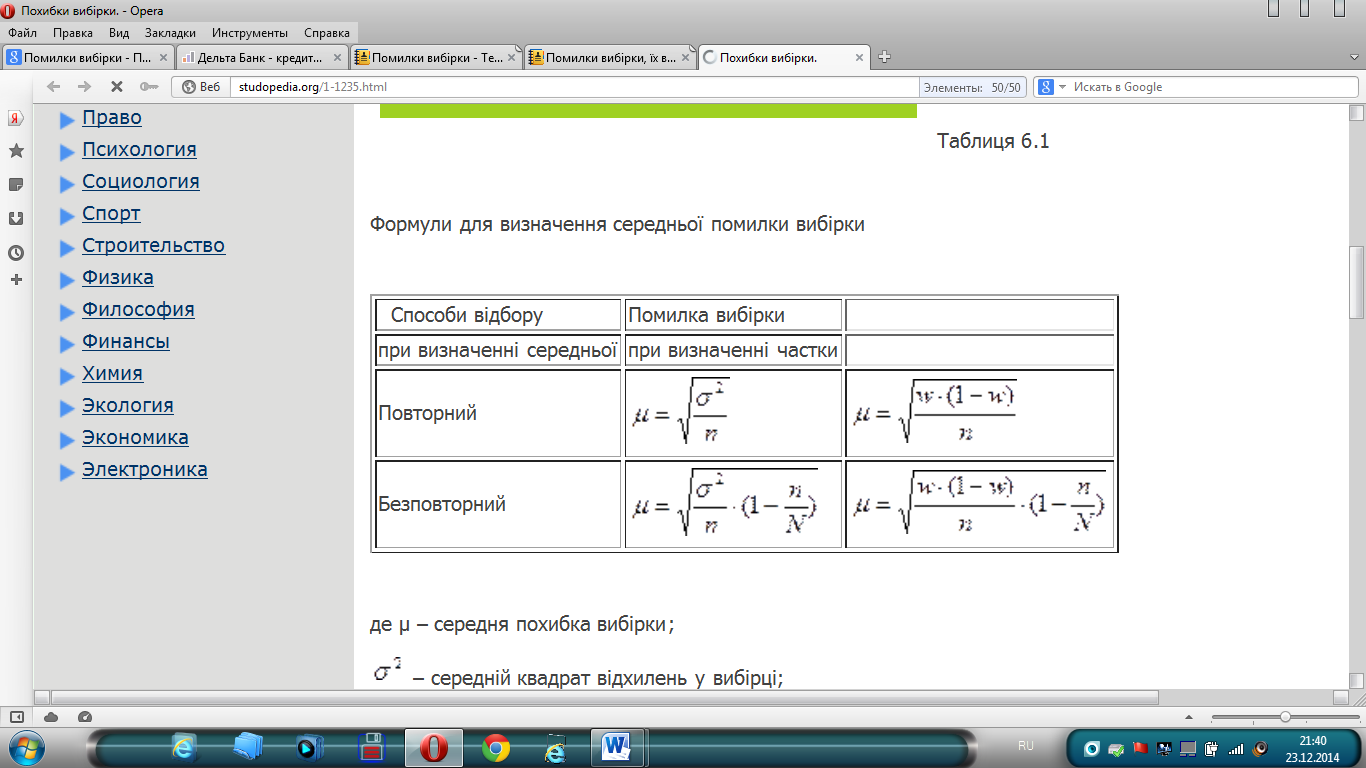The height and width of the screenshot is (768, 1366).
Task: Open the Файл menu
Action: coord(22,32)
